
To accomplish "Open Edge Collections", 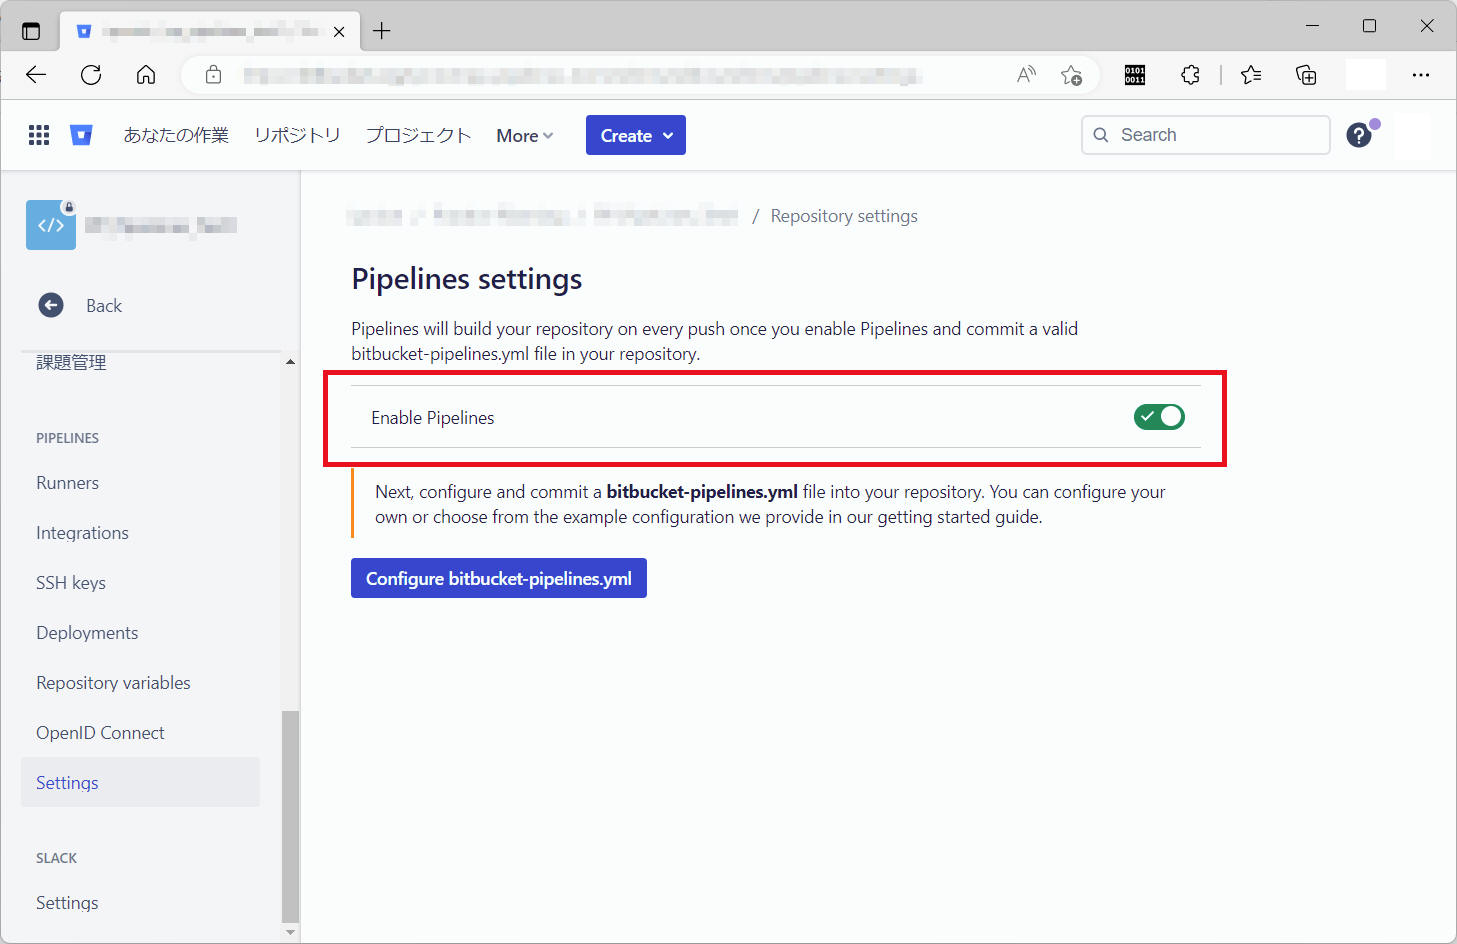I will coord(1306,74).
